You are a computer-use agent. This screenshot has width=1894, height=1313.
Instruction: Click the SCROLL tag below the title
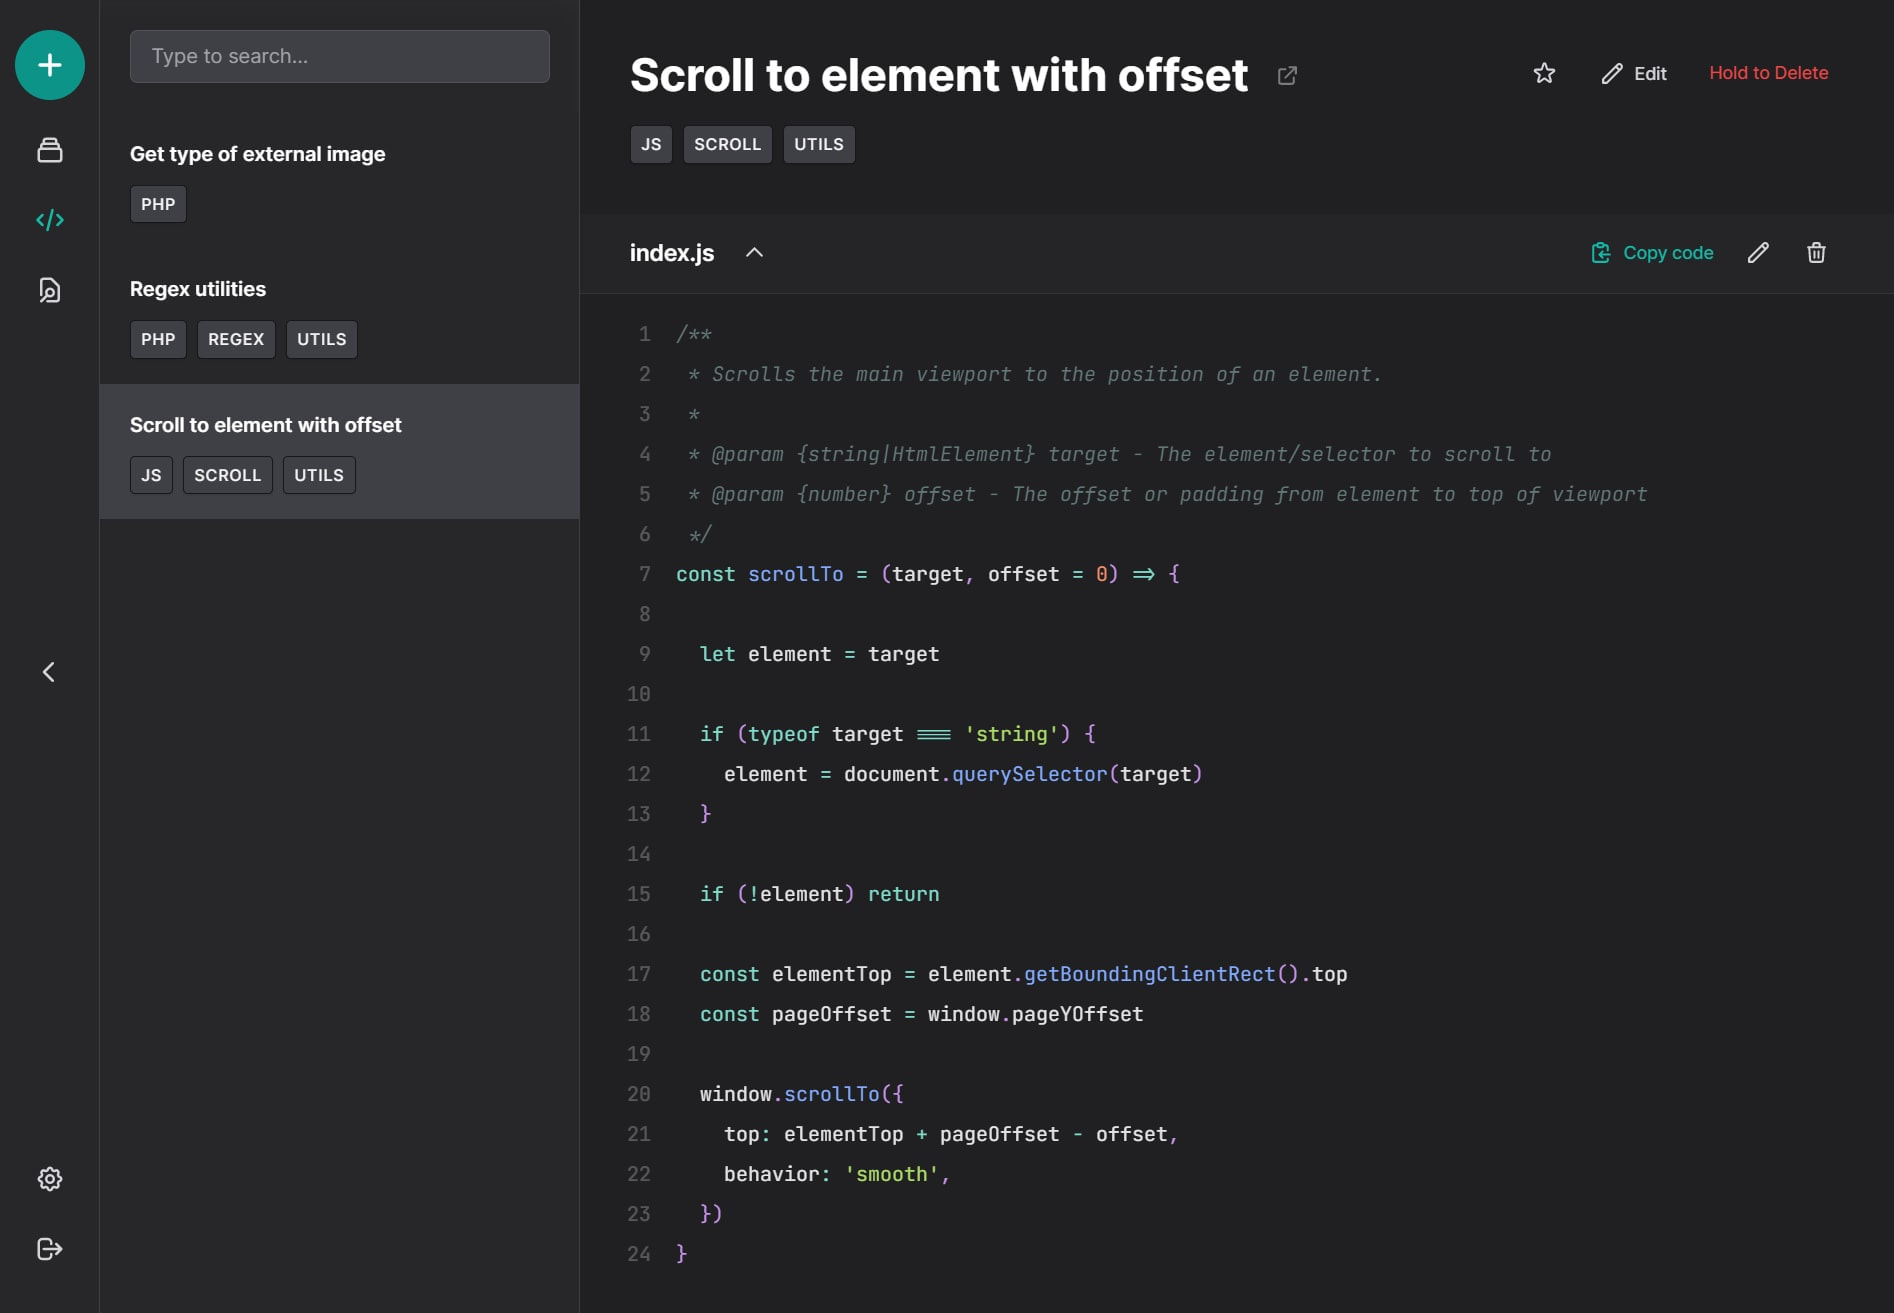pyautogui.click(x=727, y=144)
